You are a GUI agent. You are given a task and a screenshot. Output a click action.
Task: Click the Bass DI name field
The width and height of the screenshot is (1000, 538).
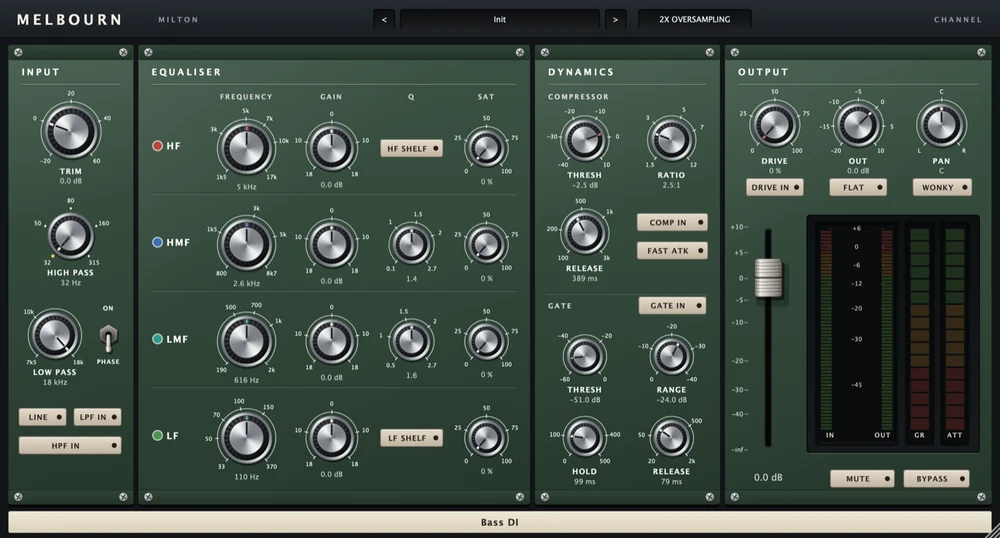(499, 522)
